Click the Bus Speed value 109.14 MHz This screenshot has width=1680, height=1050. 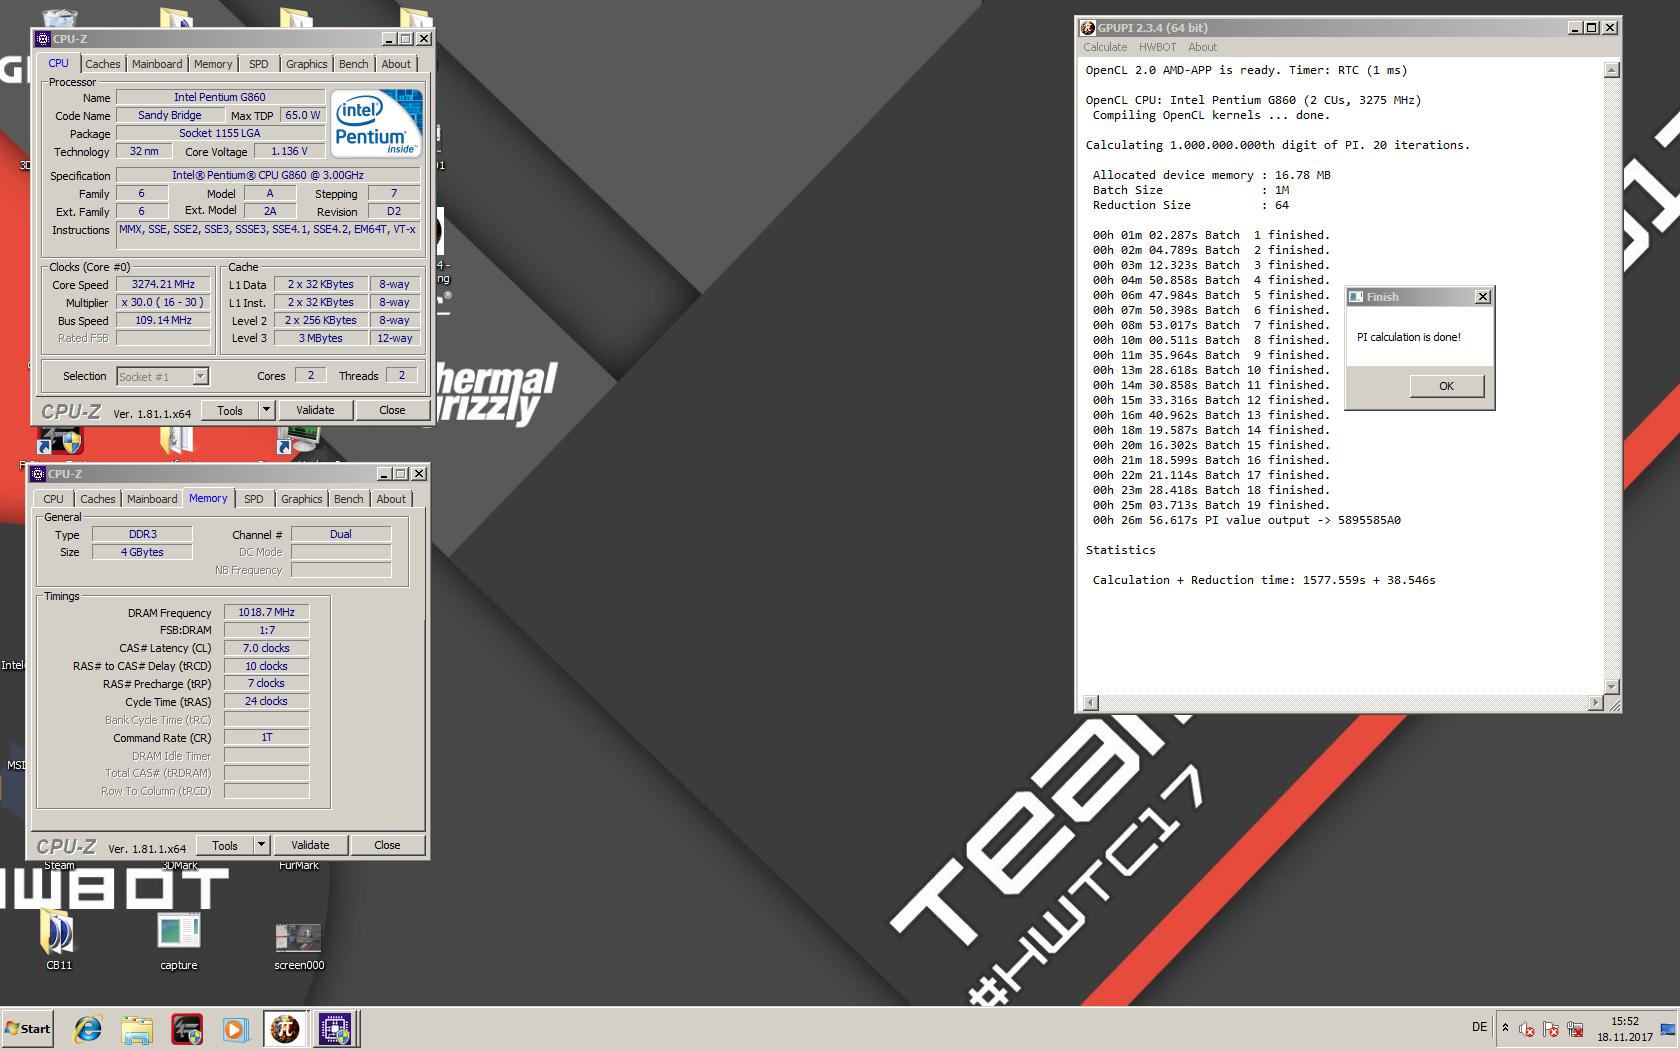coord(163,320)
